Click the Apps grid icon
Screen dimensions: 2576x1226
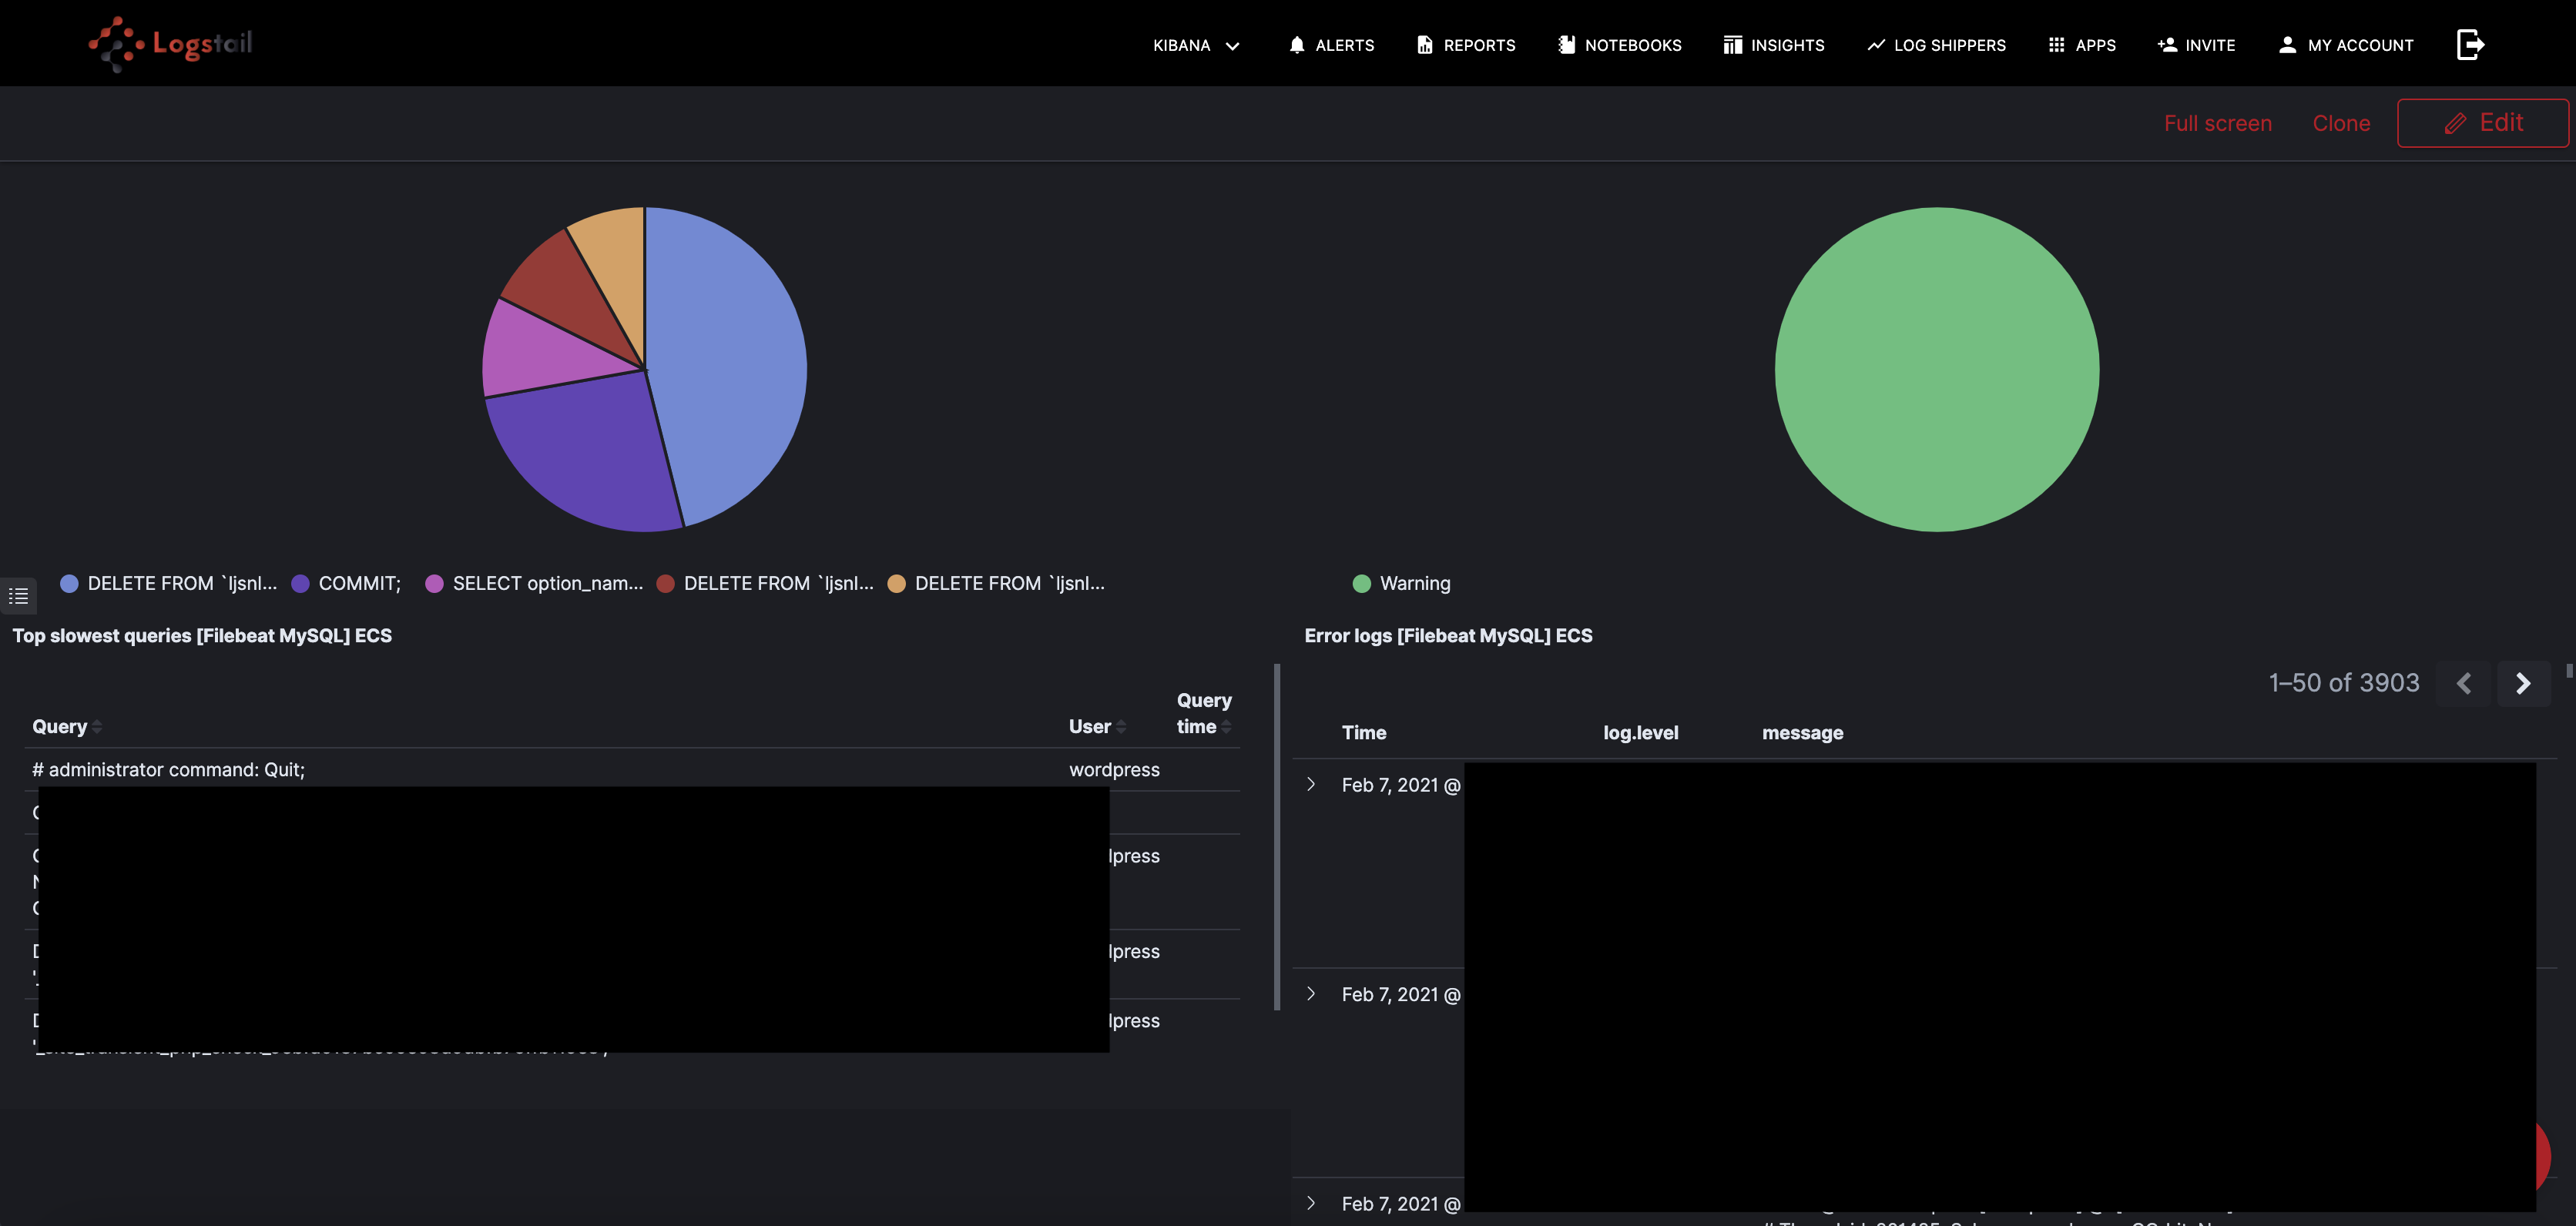pos(2056,45)
